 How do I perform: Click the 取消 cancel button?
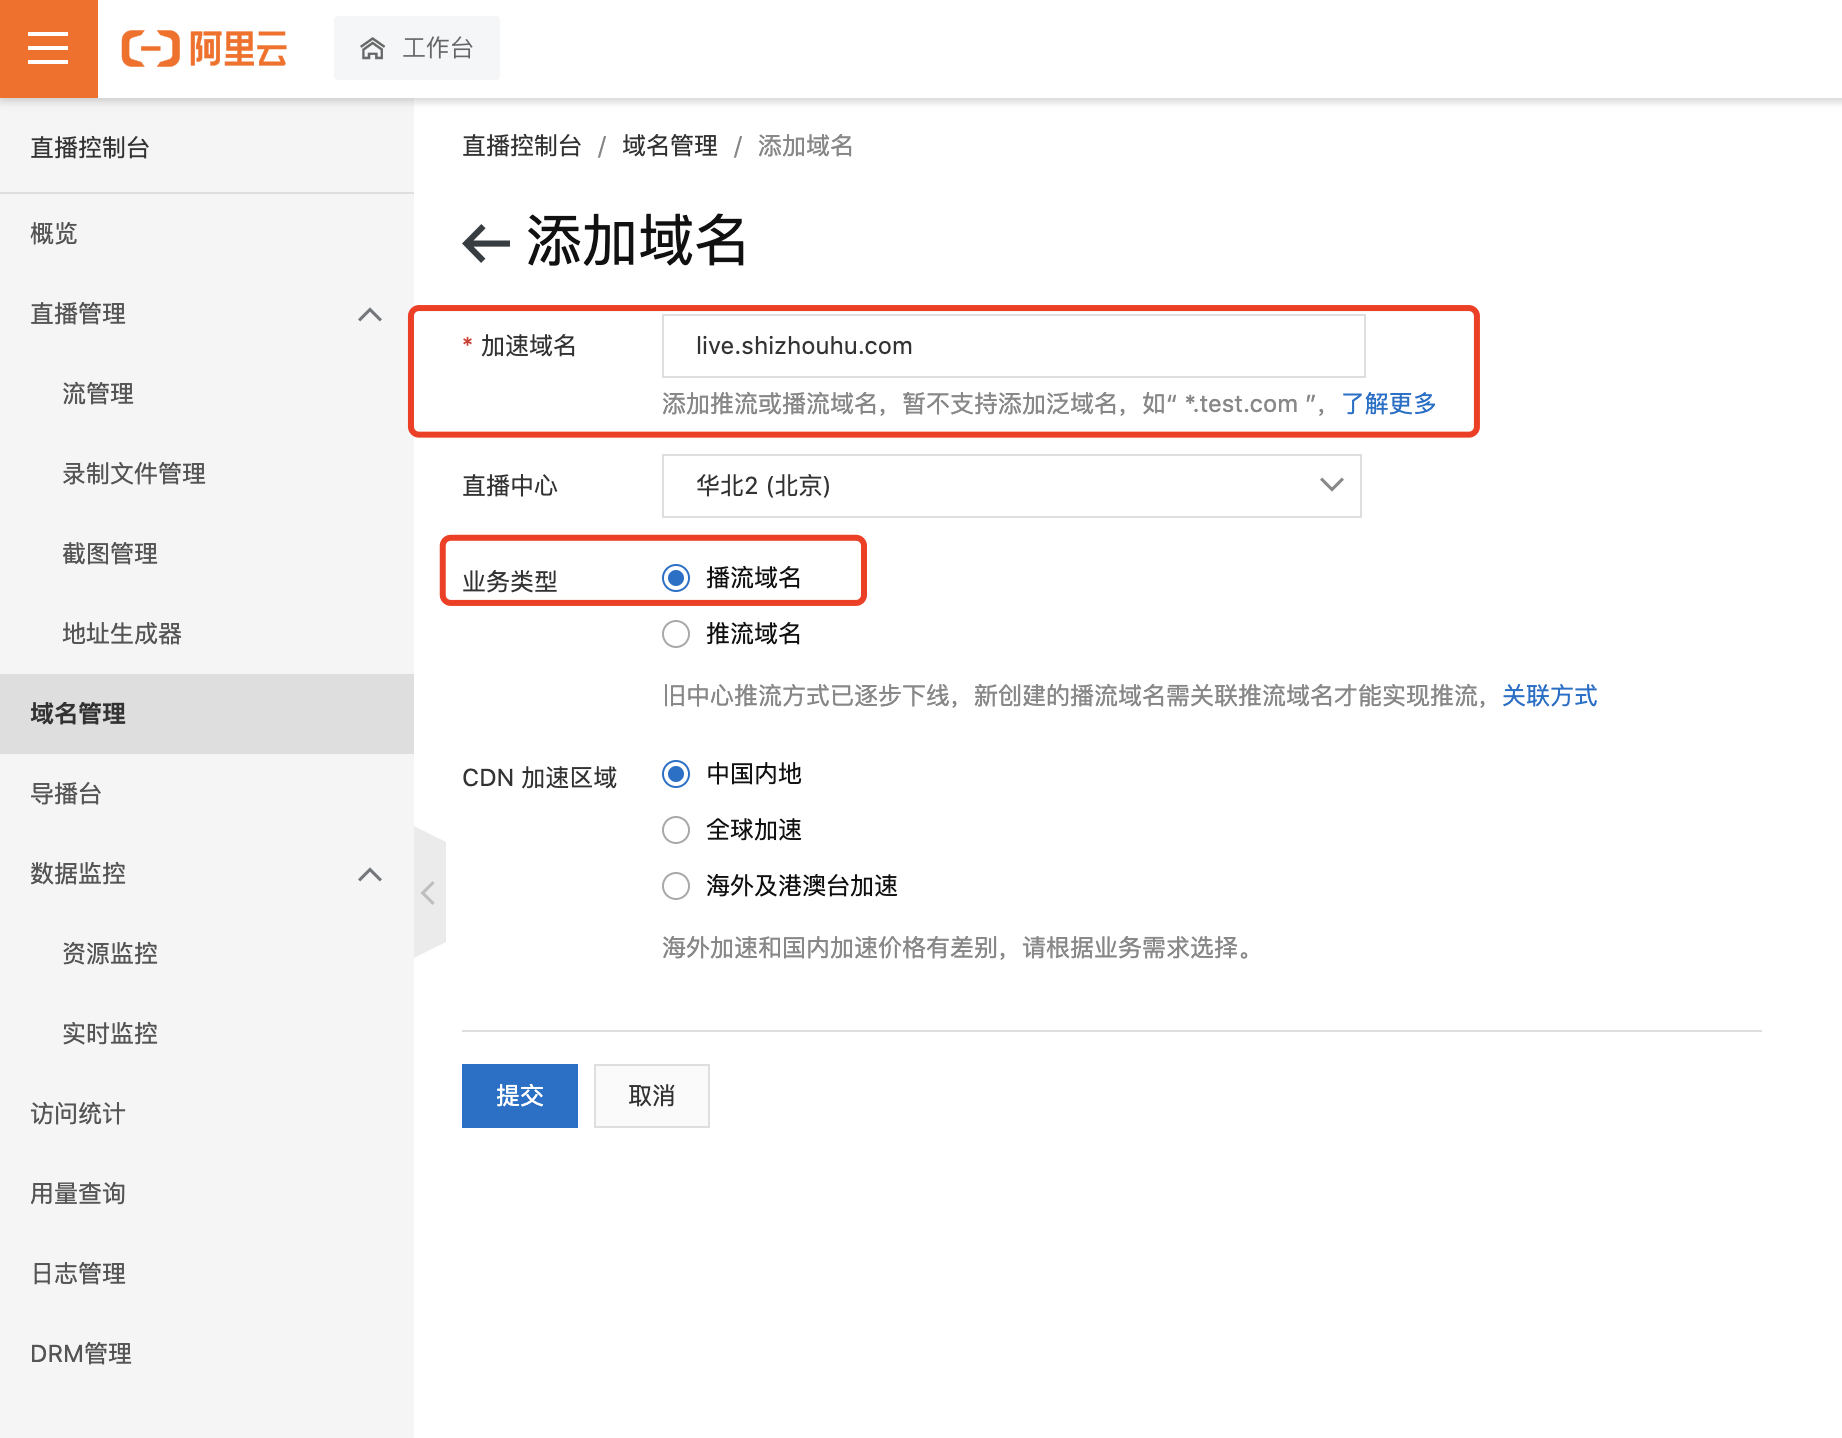[651, 1096]
